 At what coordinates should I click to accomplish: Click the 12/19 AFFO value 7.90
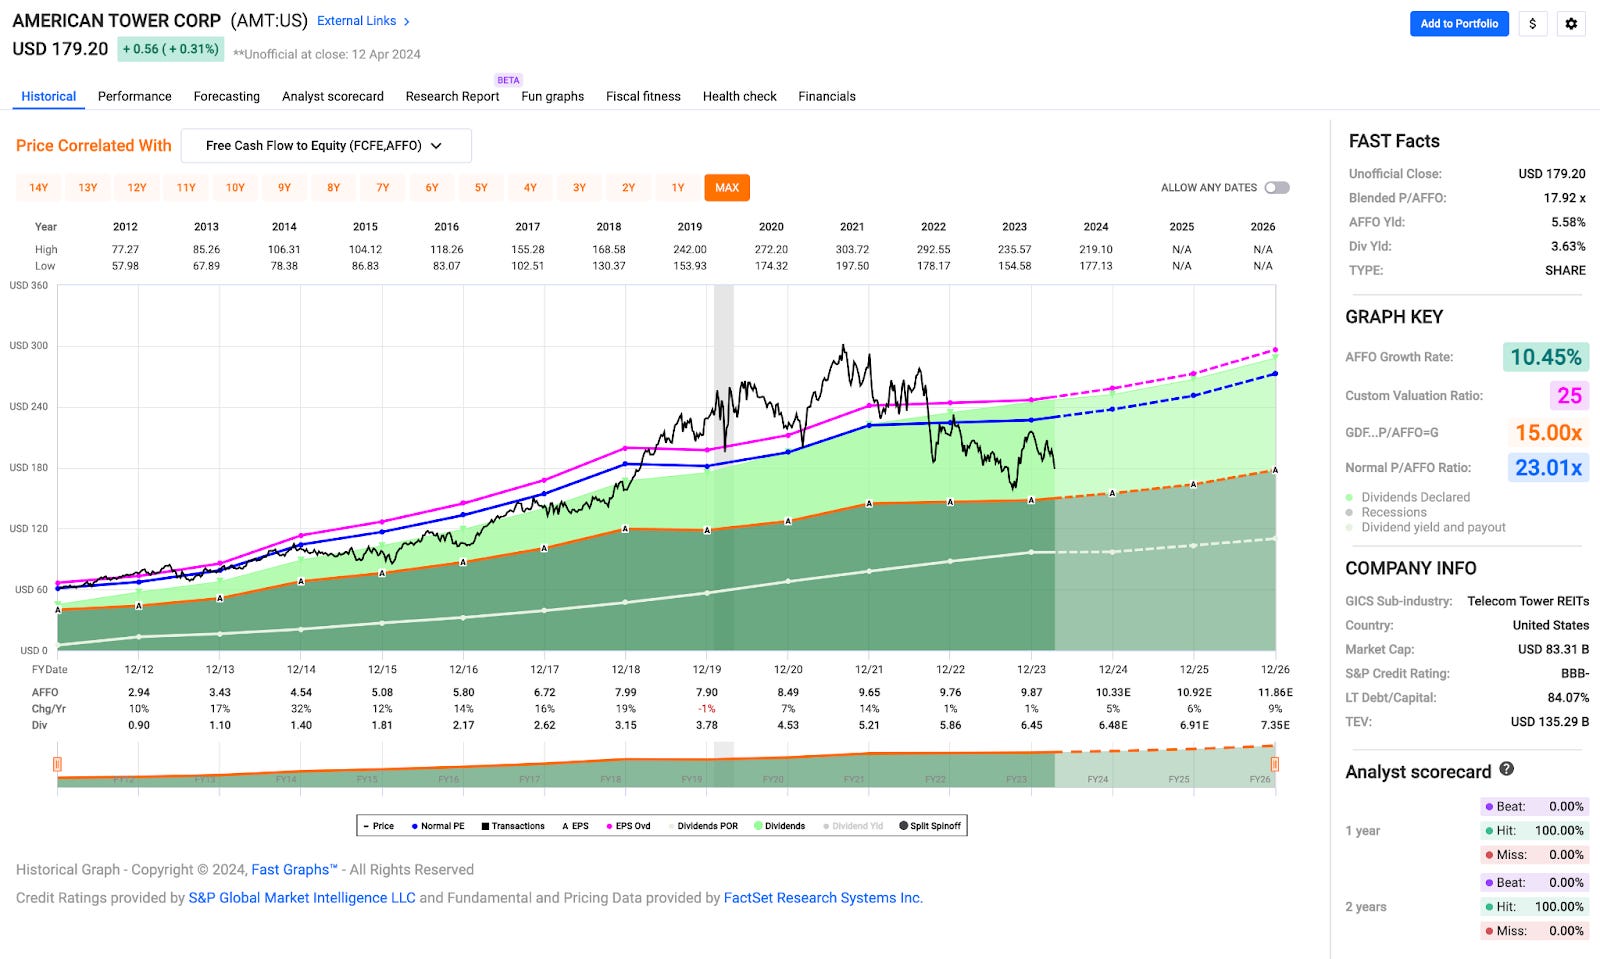(x=707, y=692)
